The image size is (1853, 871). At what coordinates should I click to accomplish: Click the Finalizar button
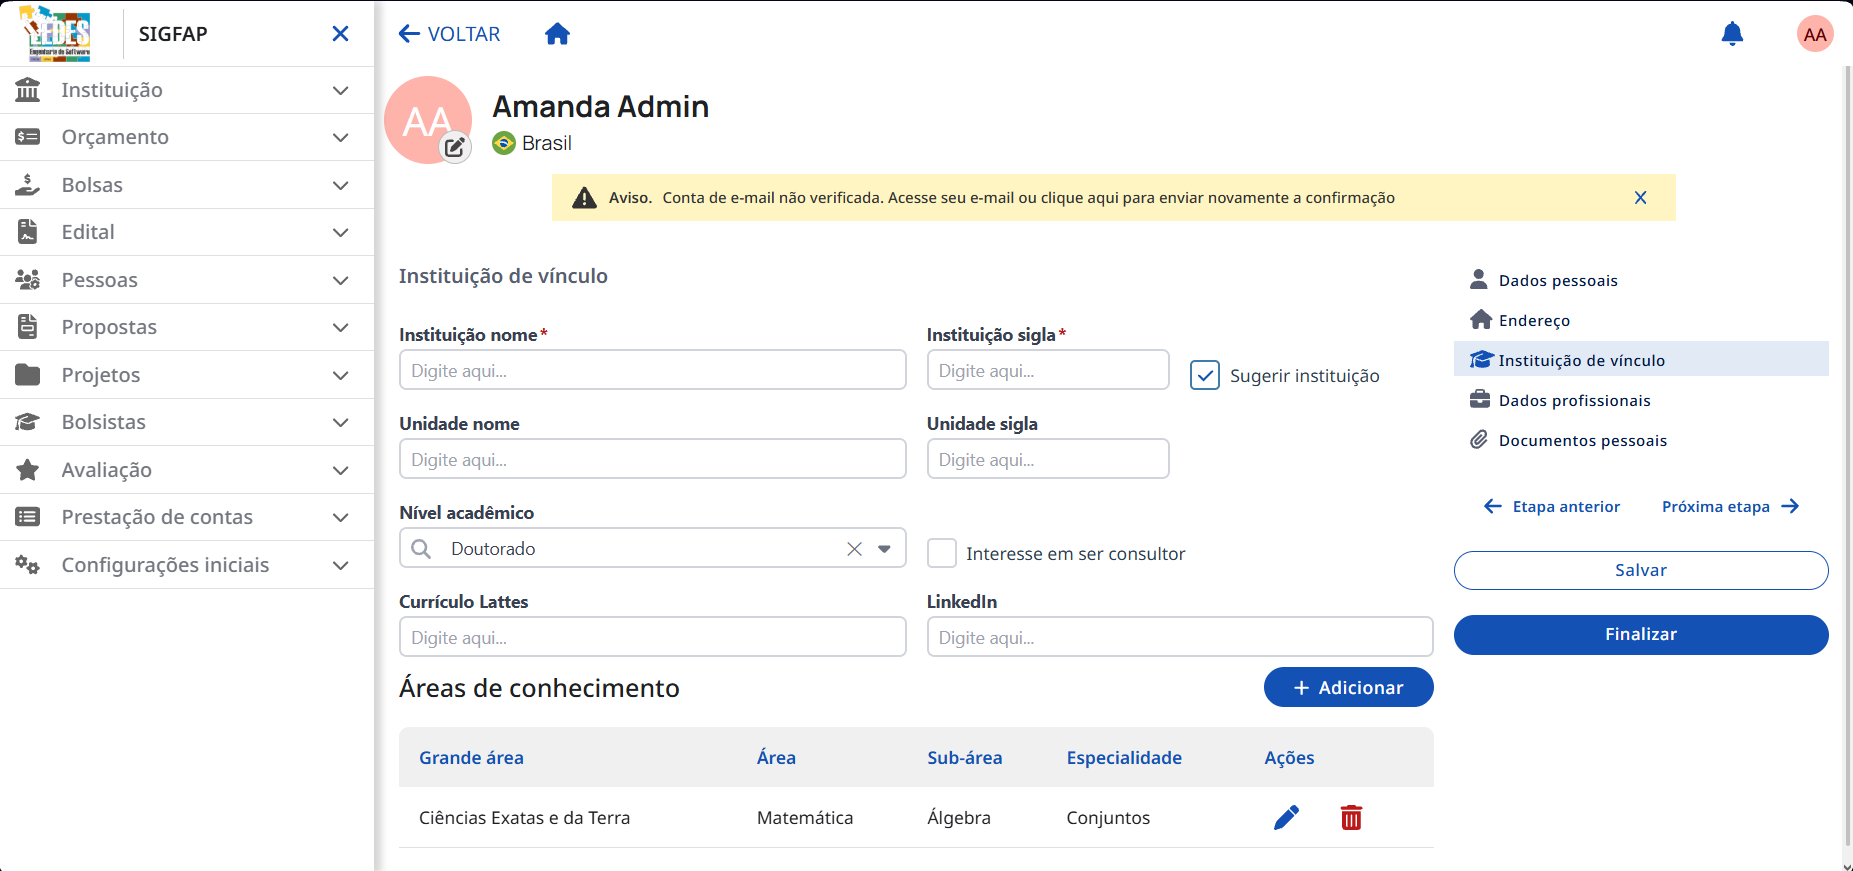1641,635
